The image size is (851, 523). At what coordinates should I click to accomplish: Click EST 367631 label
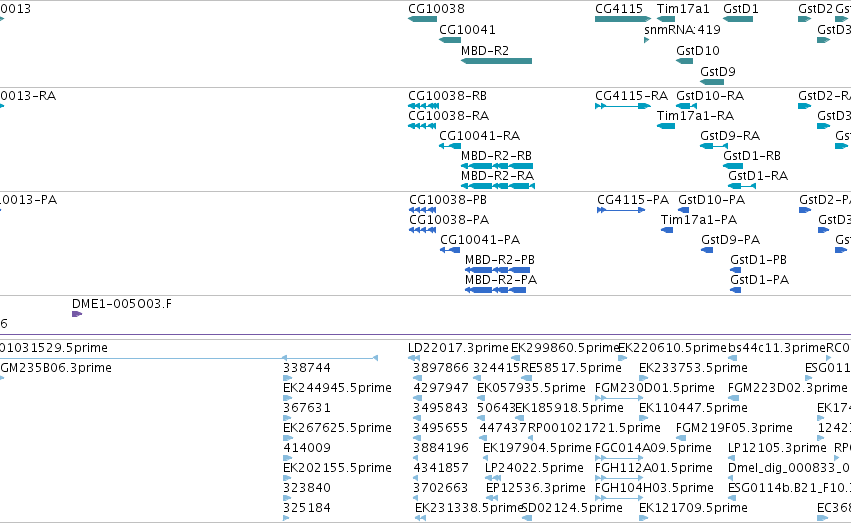click(307, 409)
